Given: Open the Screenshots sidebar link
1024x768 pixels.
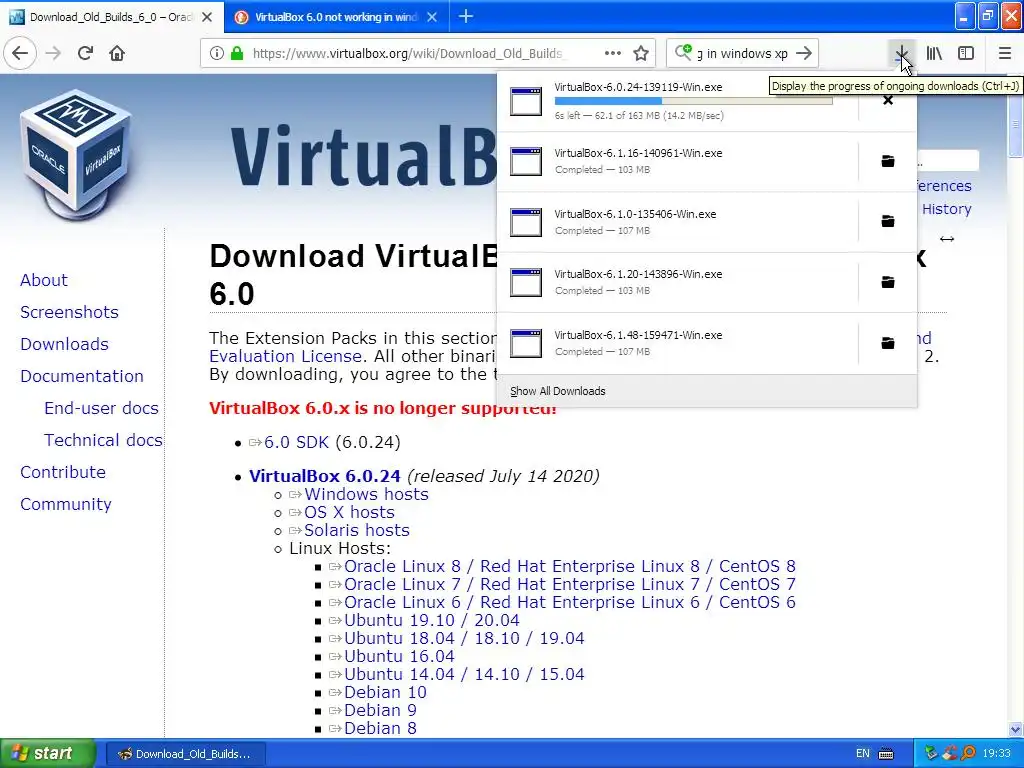Looking at the screenshot, I should tap(69, 312).
